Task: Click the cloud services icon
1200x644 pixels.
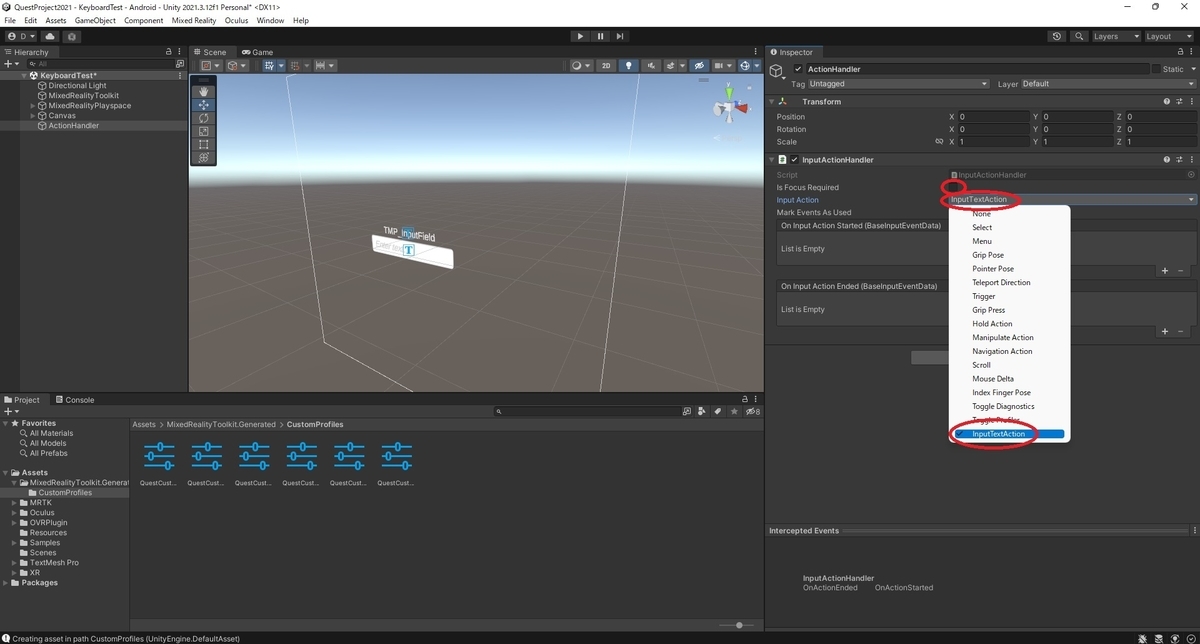Action: [x=50, y=36]
